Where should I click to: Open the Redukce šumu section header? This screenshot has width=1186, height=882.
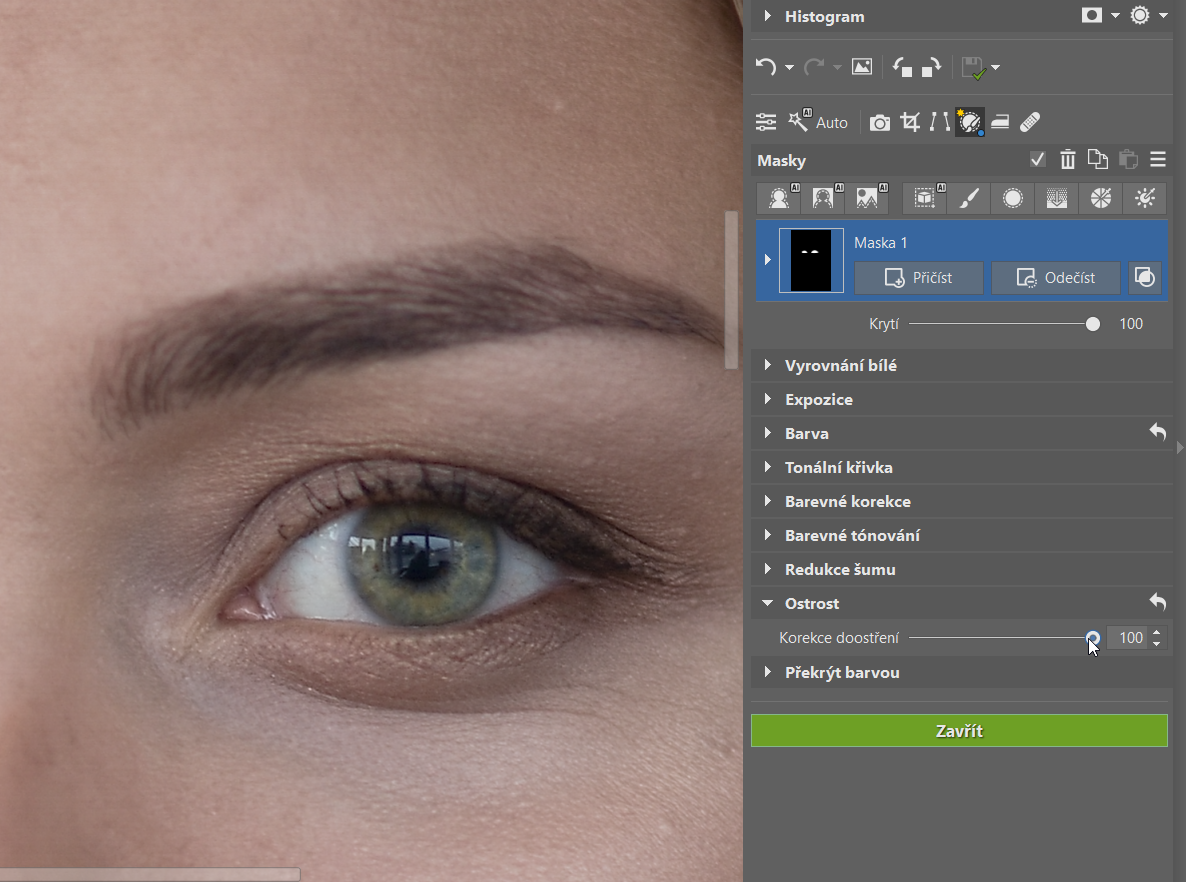tap(840, 569)
